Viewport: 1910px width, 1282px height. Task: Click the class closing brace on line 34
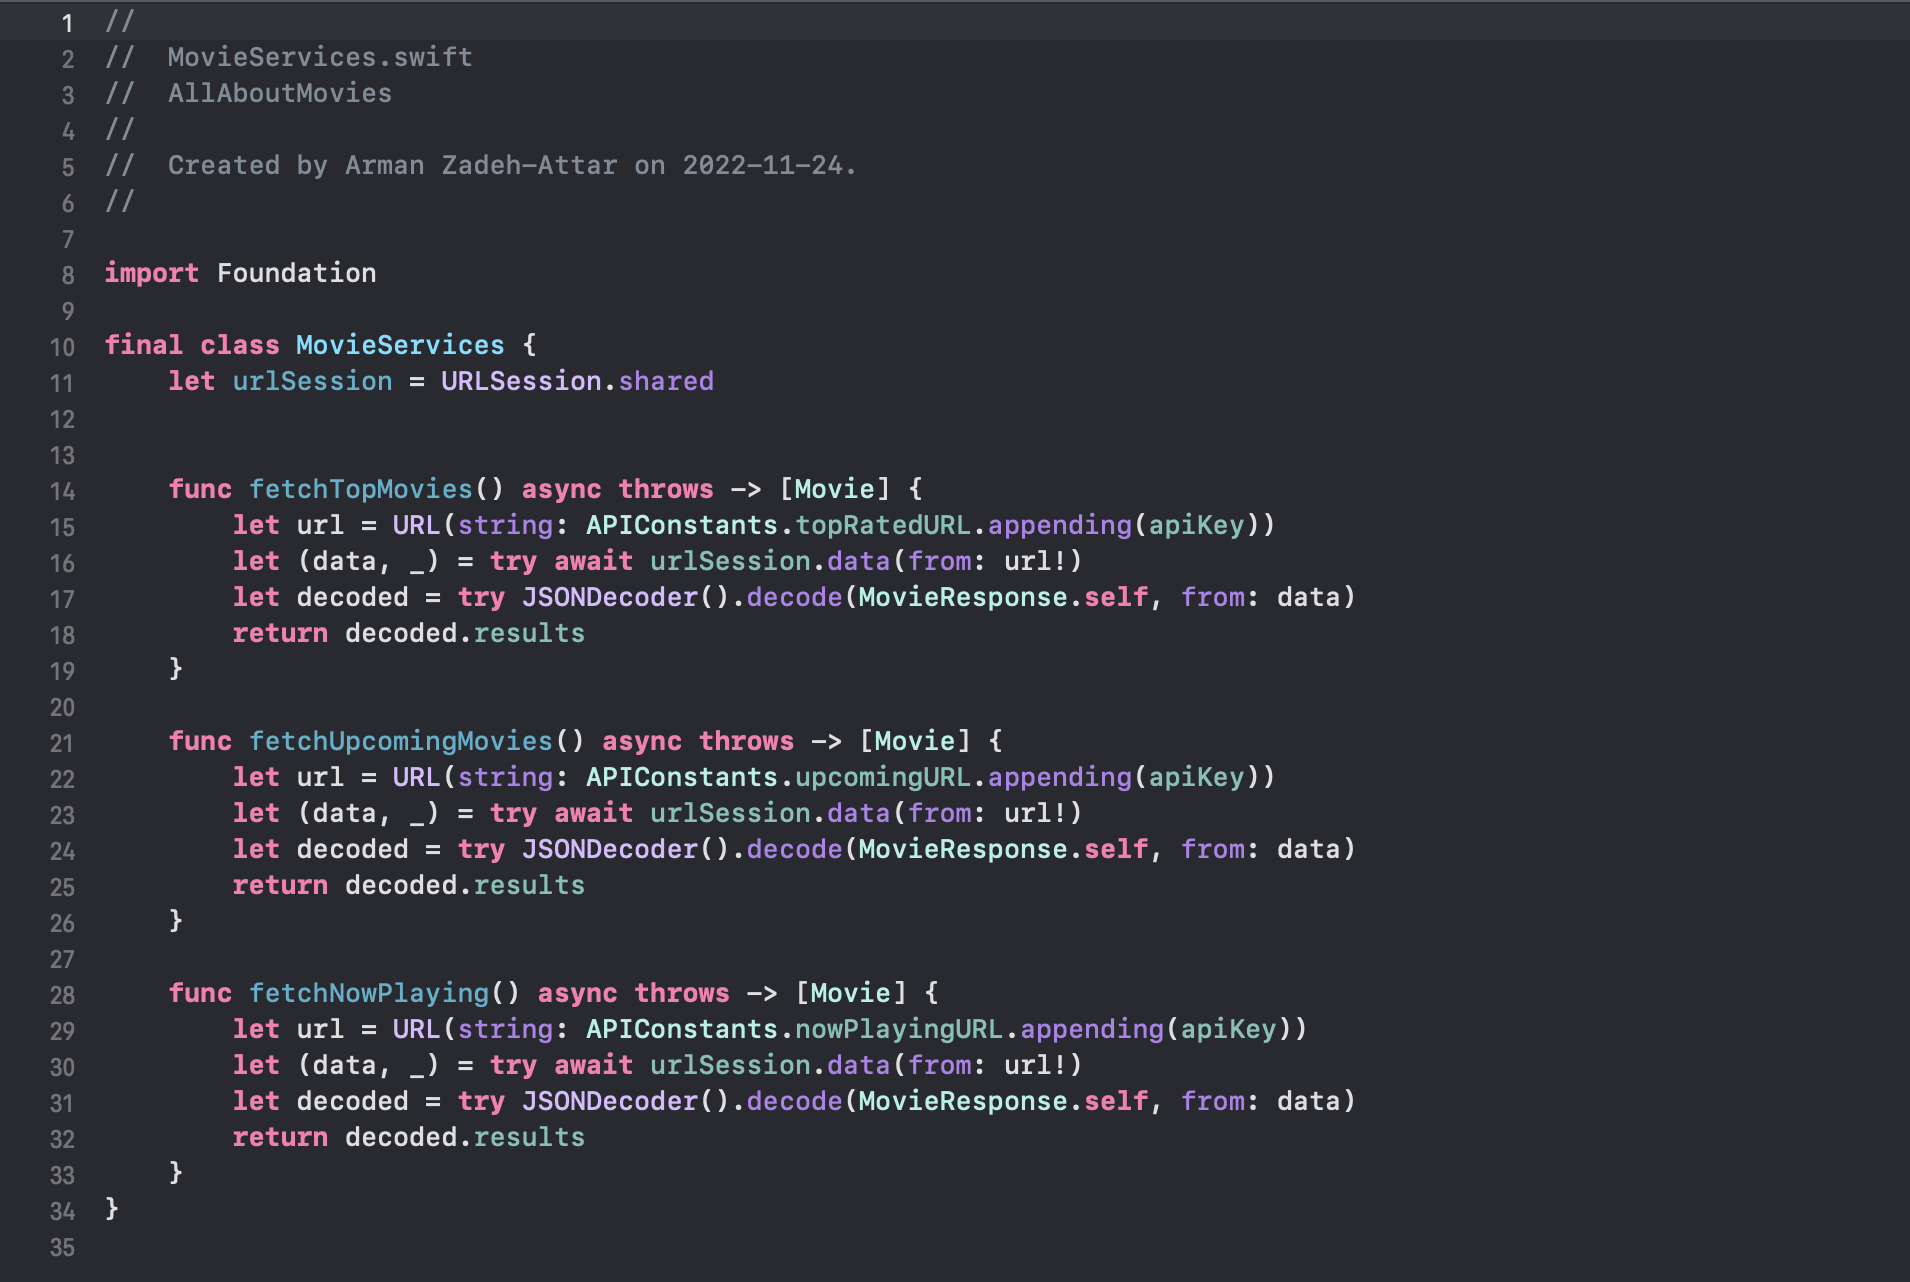112,1208
